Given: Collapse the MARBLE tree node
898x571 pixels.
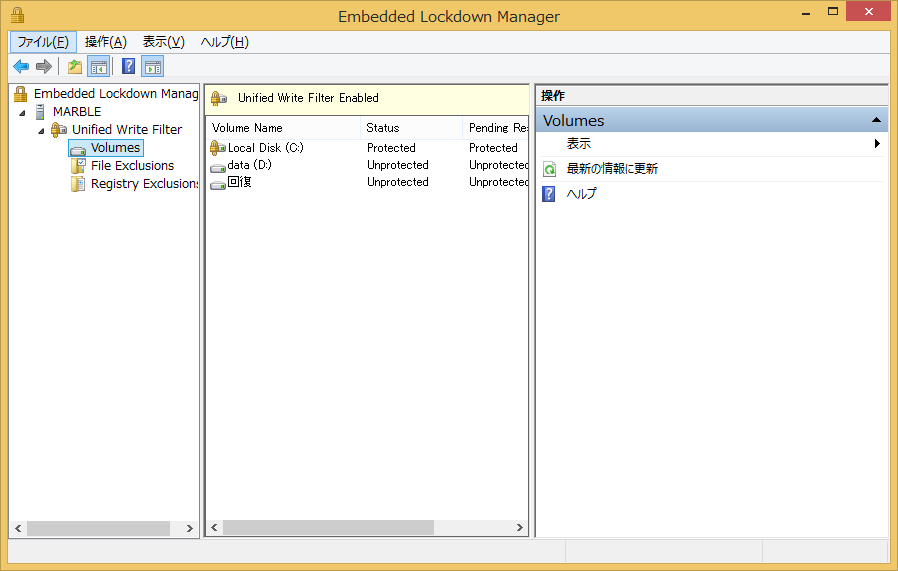Looking at the screenshot, I should click(22, 113).
